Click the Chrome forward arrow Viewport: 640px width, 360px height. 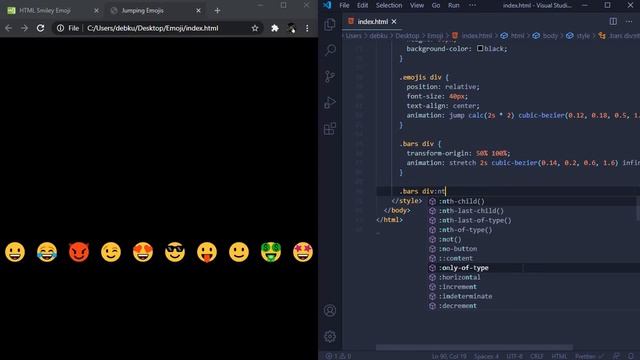[x=24, y=28]
